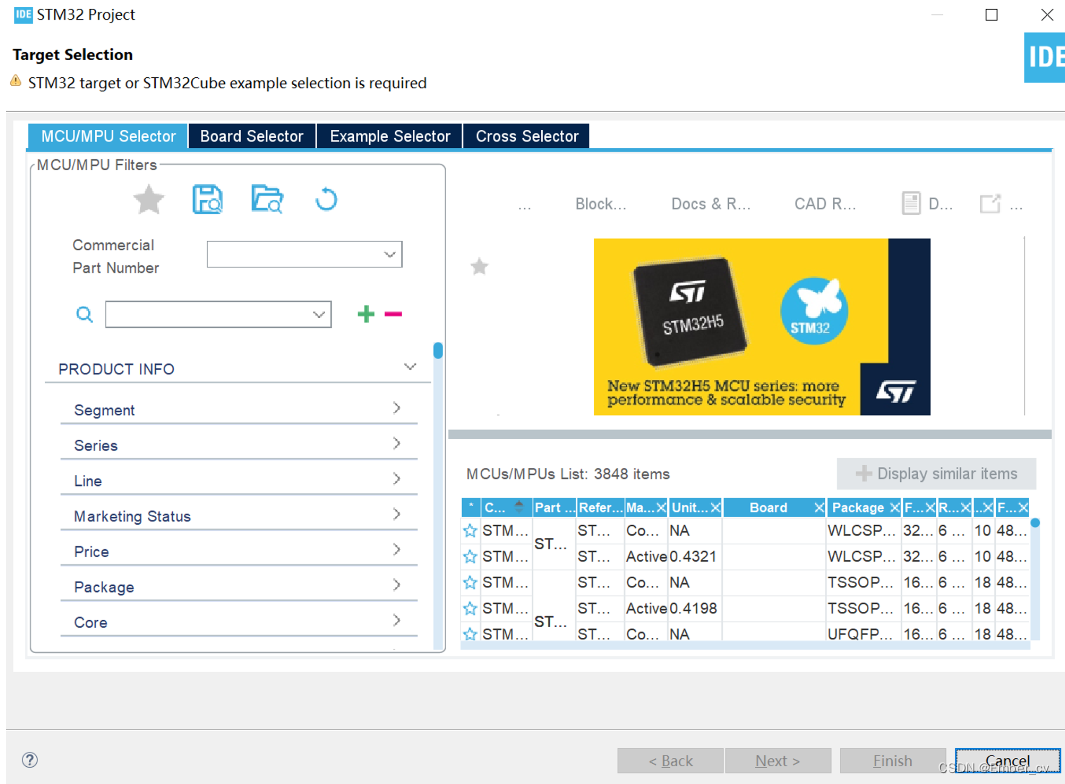1065x784 pixels.
Task: Click the magnifier search icon
Action: (x=84, y=315)
